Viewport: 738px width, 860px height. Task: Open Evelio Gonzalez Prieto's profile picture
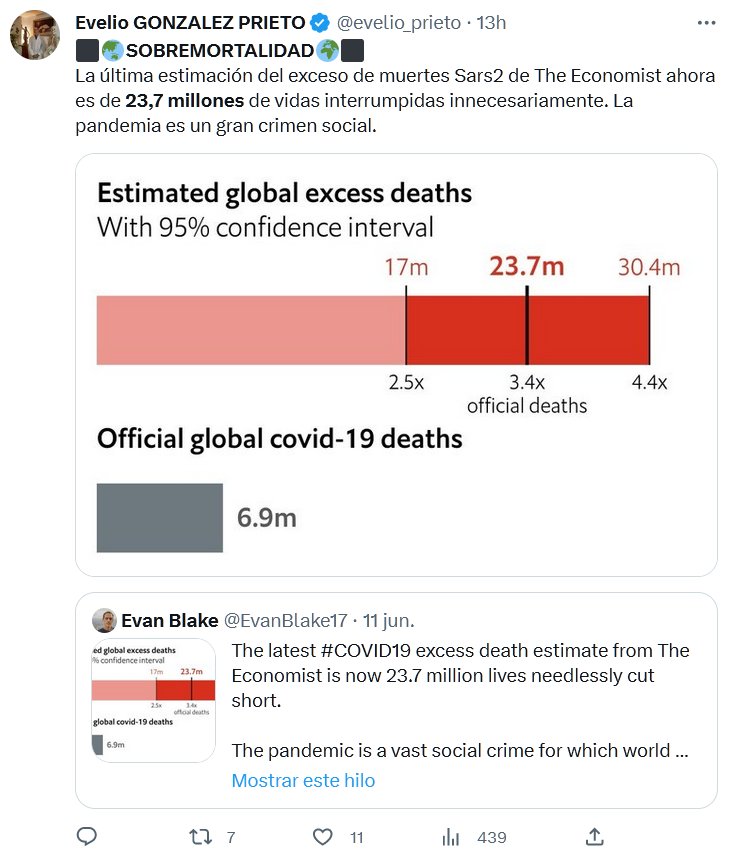click(x=35, y=35)
